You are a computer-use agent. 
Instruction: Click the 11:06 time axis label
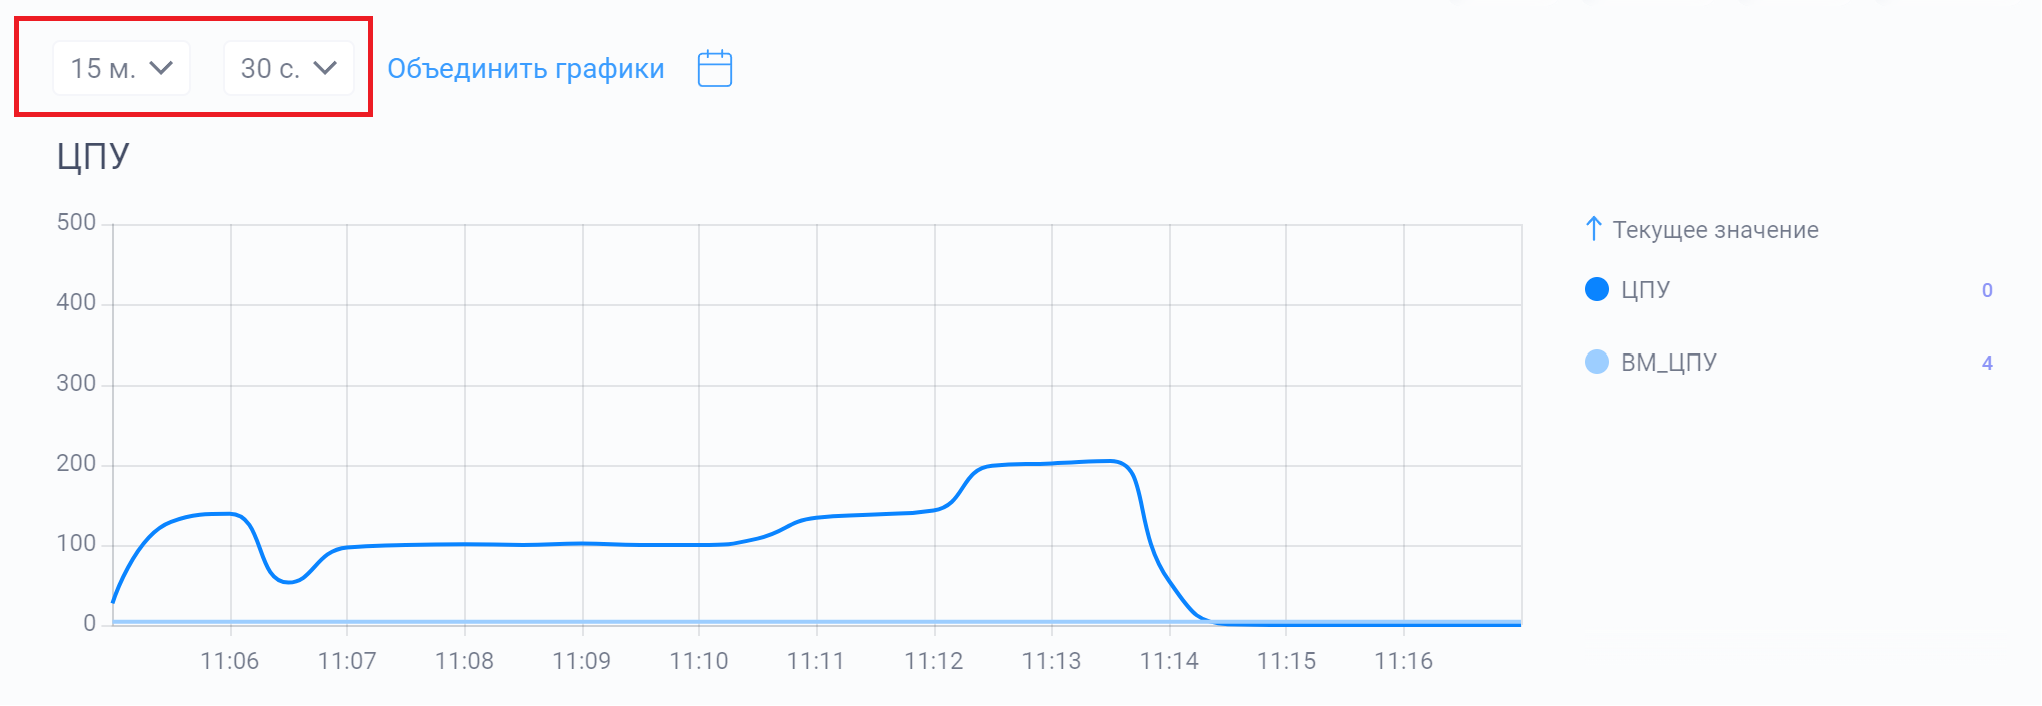[229, 661]
